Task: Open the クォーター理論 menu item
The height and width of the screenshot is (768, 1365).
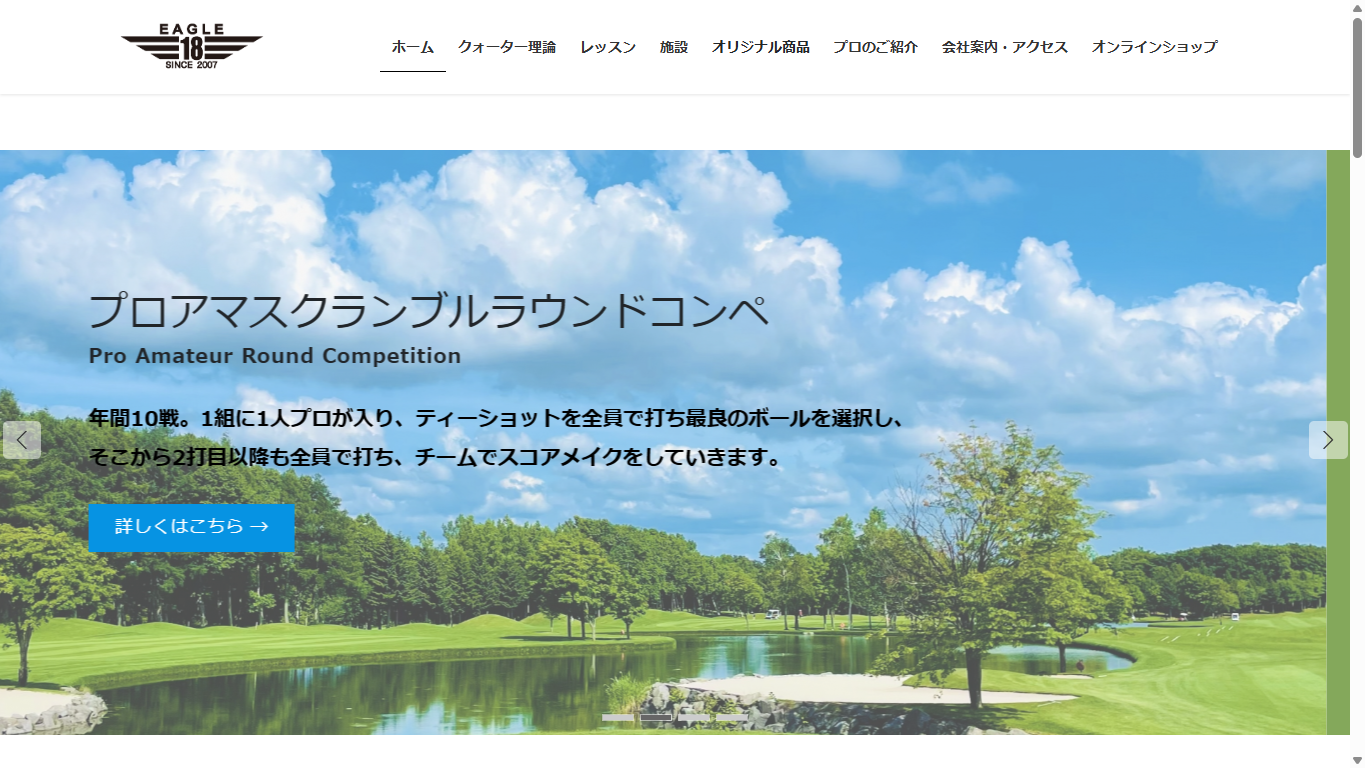Action: pyautogui.click(x=507, y=47)
